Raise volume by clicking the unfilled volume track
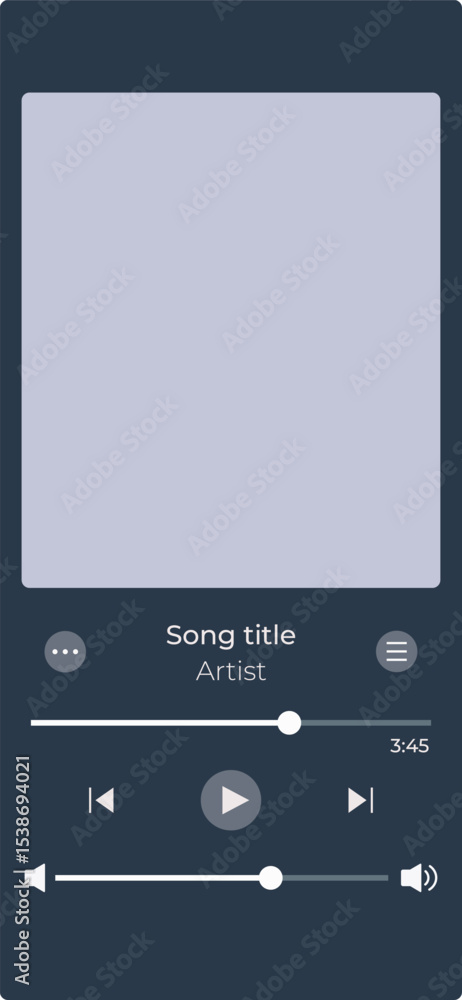The image size is (462, 1000). 336,878
